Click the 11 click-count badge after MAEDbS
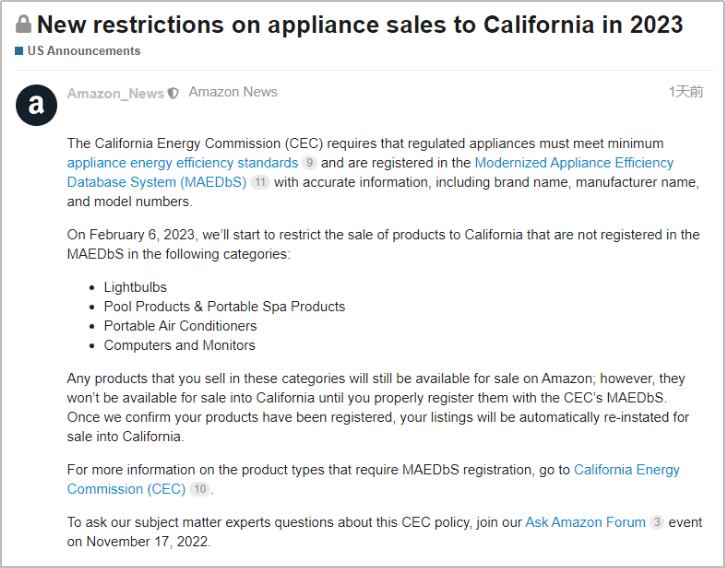 coord(260,182)
